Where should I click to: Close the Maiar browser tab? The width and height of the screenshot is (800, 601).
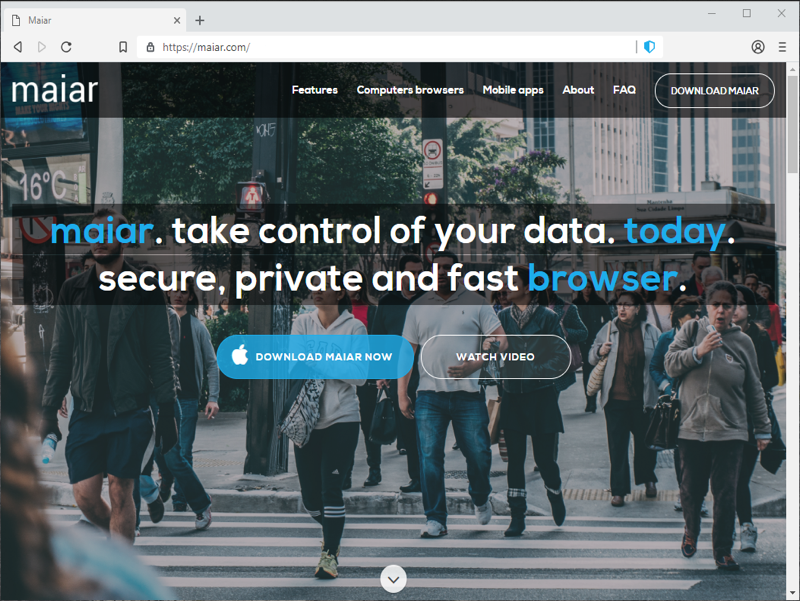pyautogui.click(x=177, y=20)
